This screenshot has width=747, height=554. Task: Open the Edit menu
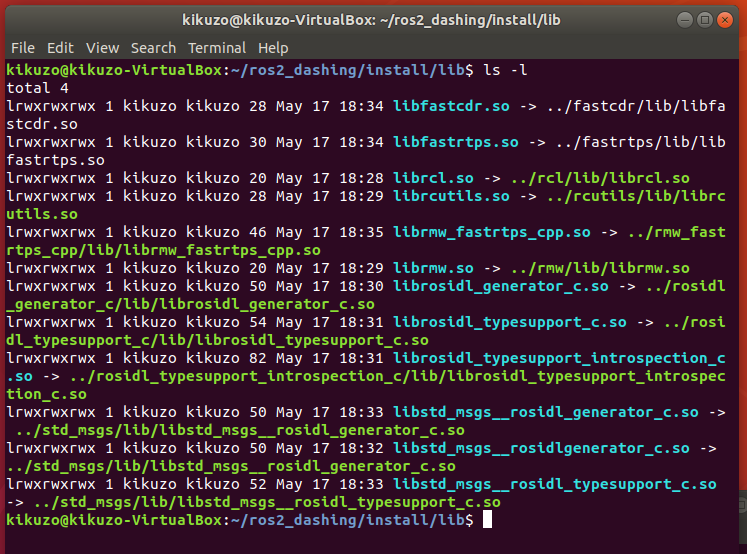click(x=60, y=48)
